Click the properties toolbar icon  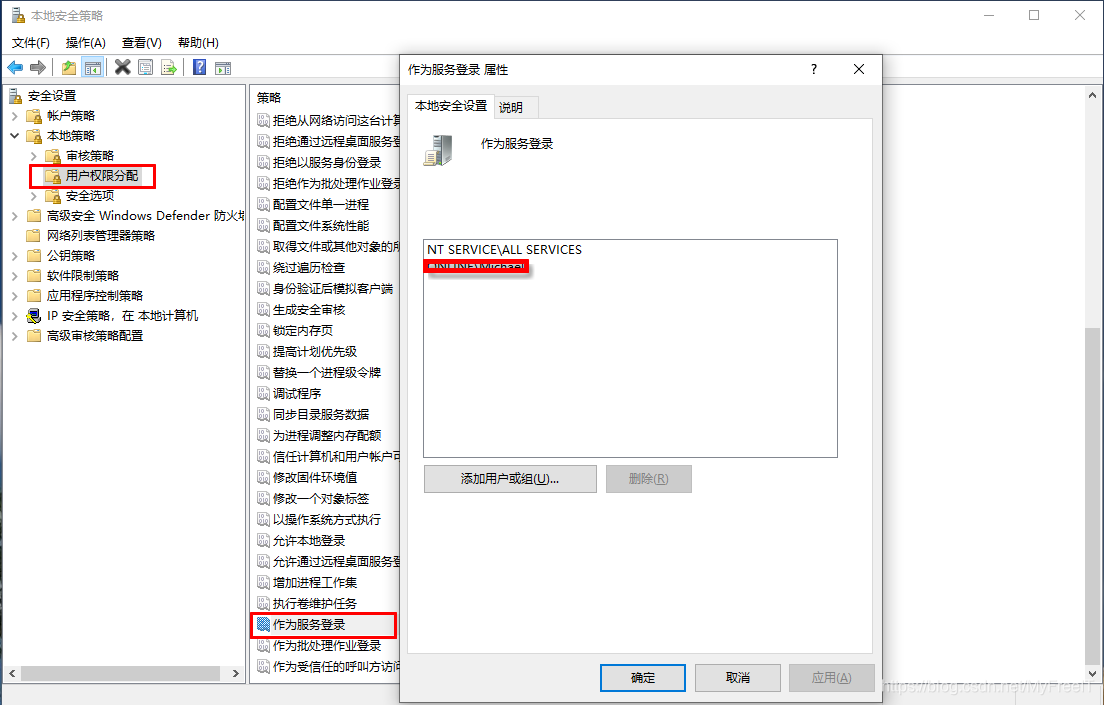pos(146,68)
